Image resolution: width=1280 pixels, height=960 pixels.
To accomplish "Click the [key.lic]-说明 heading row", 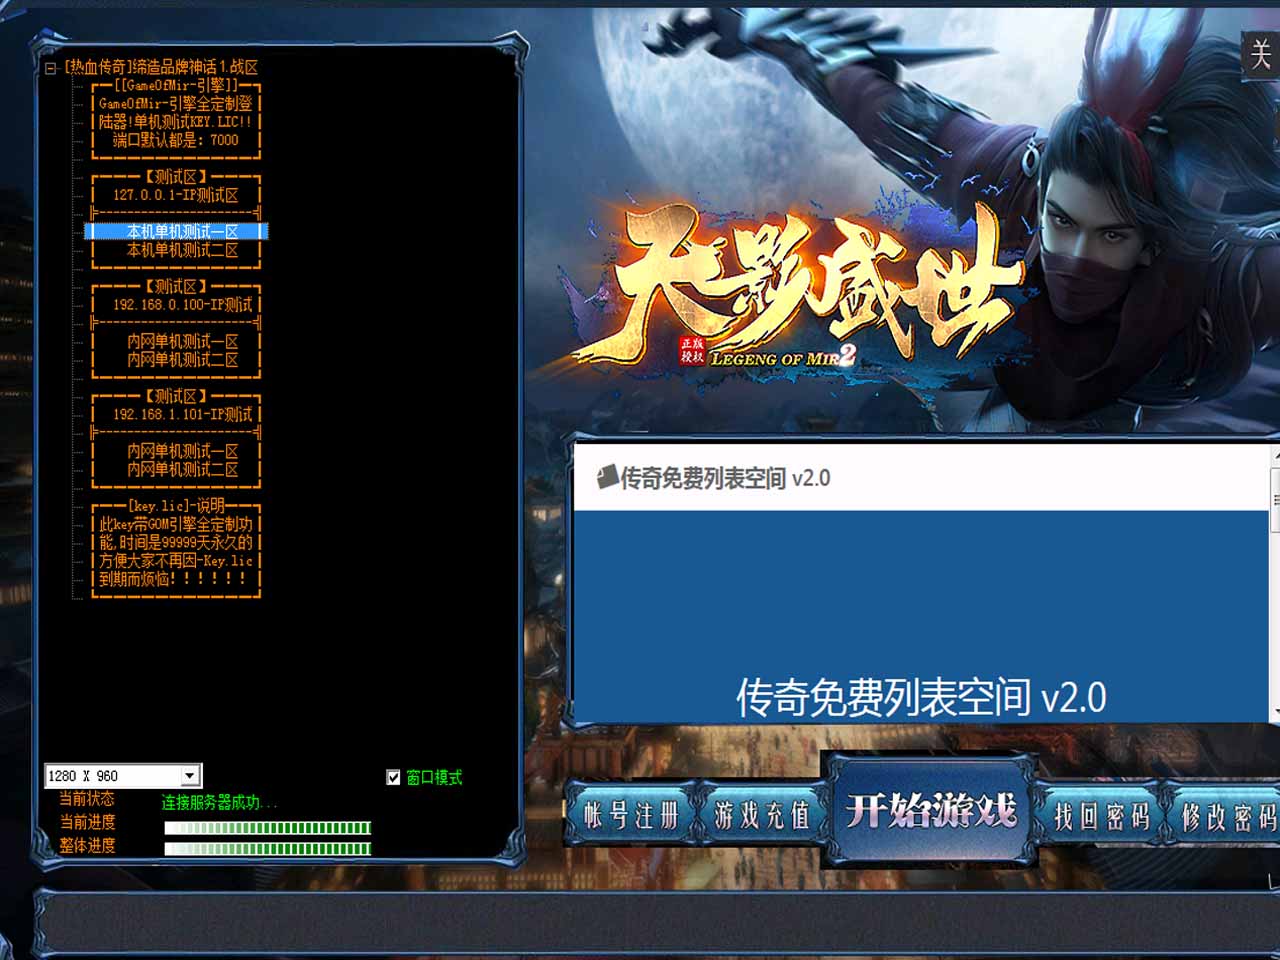I will tap(176, 506).
